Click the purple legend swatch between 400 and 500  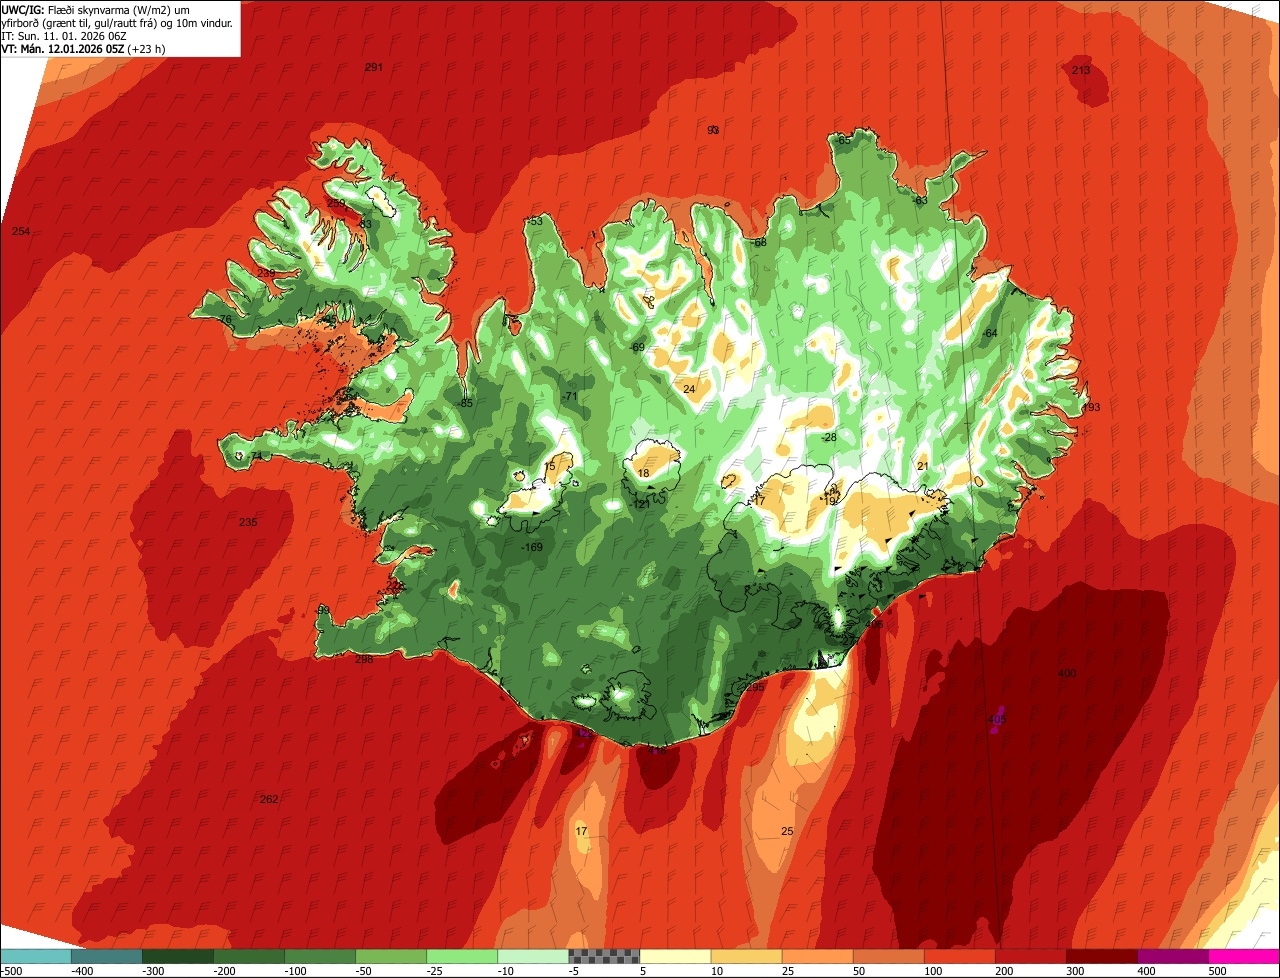(x=1172, y=956)
